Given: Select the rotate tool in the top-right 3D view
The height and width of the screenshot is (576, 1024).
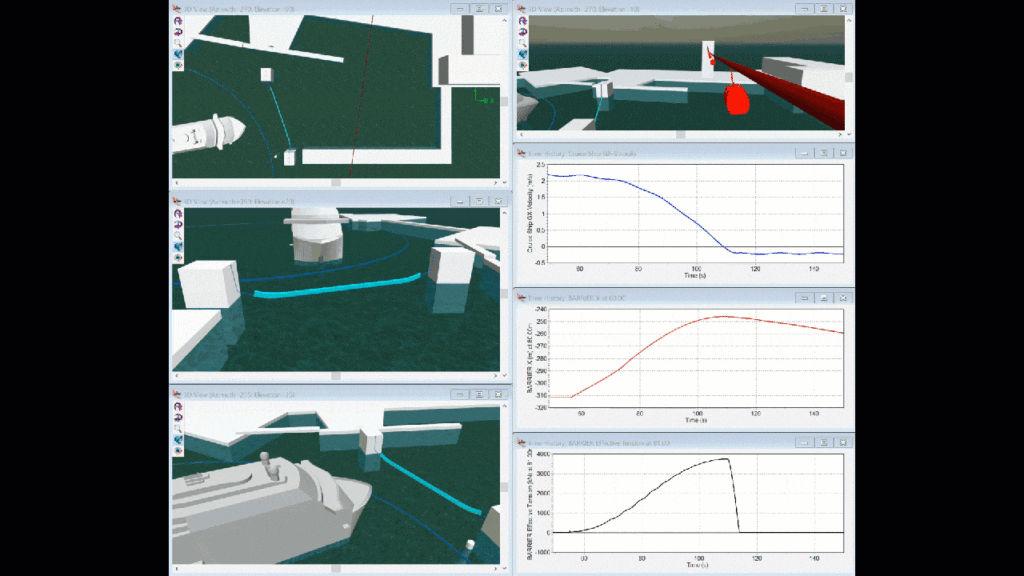Looking at the screenshot, I should tap(521, 20).
